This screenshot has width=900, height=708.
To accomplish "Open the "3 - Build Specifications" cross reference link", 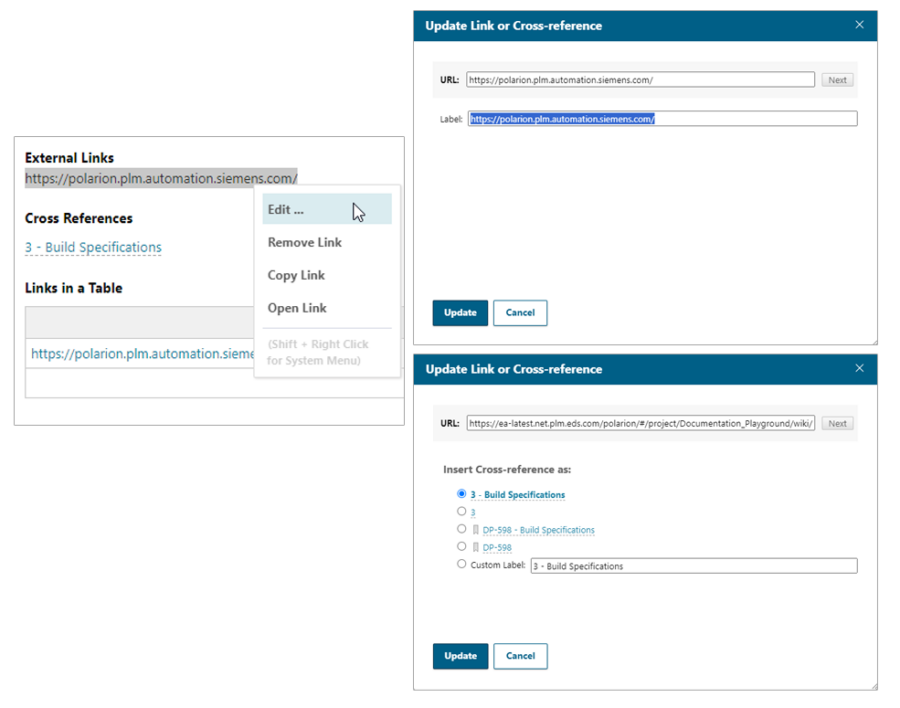I will click(92, 247).
